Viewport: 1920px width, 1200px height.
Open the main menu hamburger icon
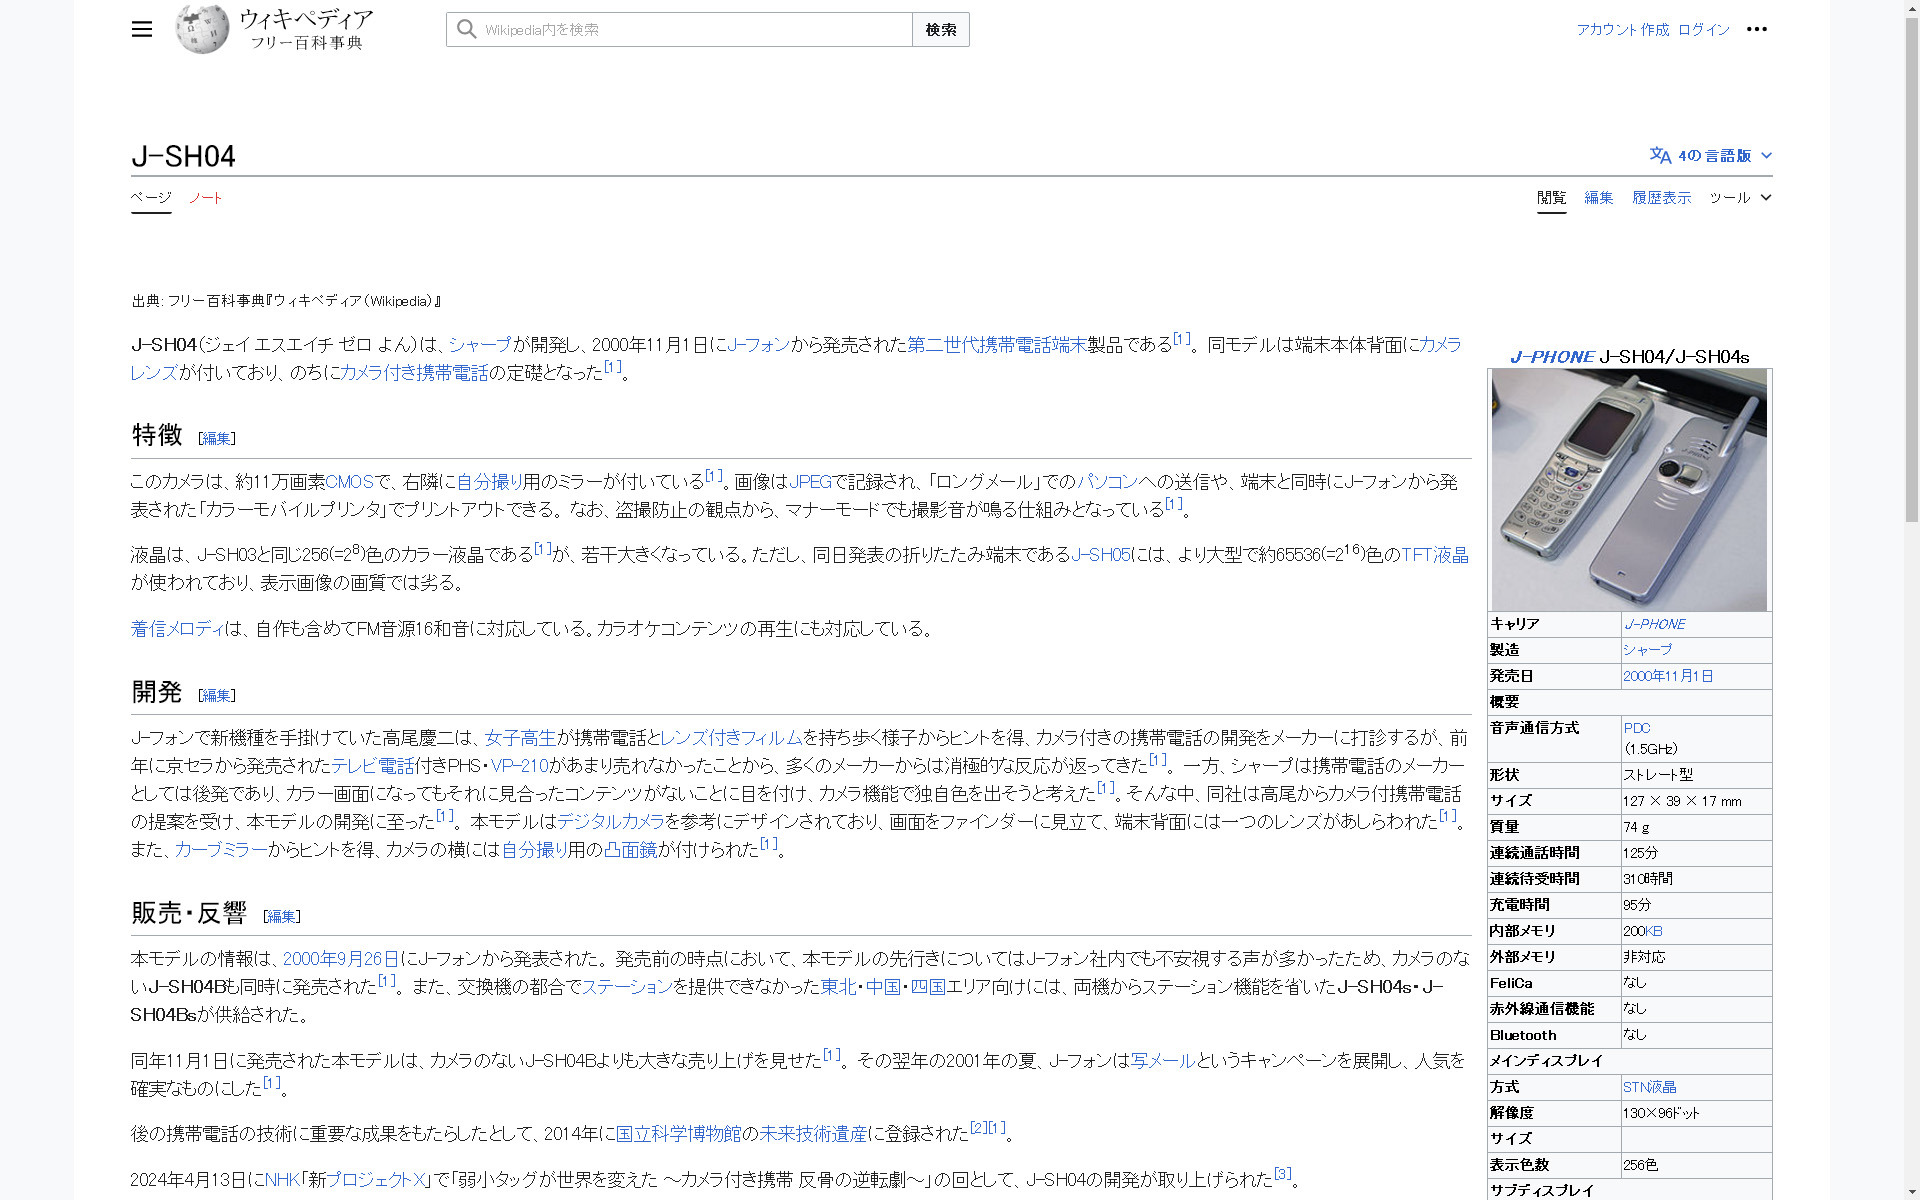coord(142,29)
